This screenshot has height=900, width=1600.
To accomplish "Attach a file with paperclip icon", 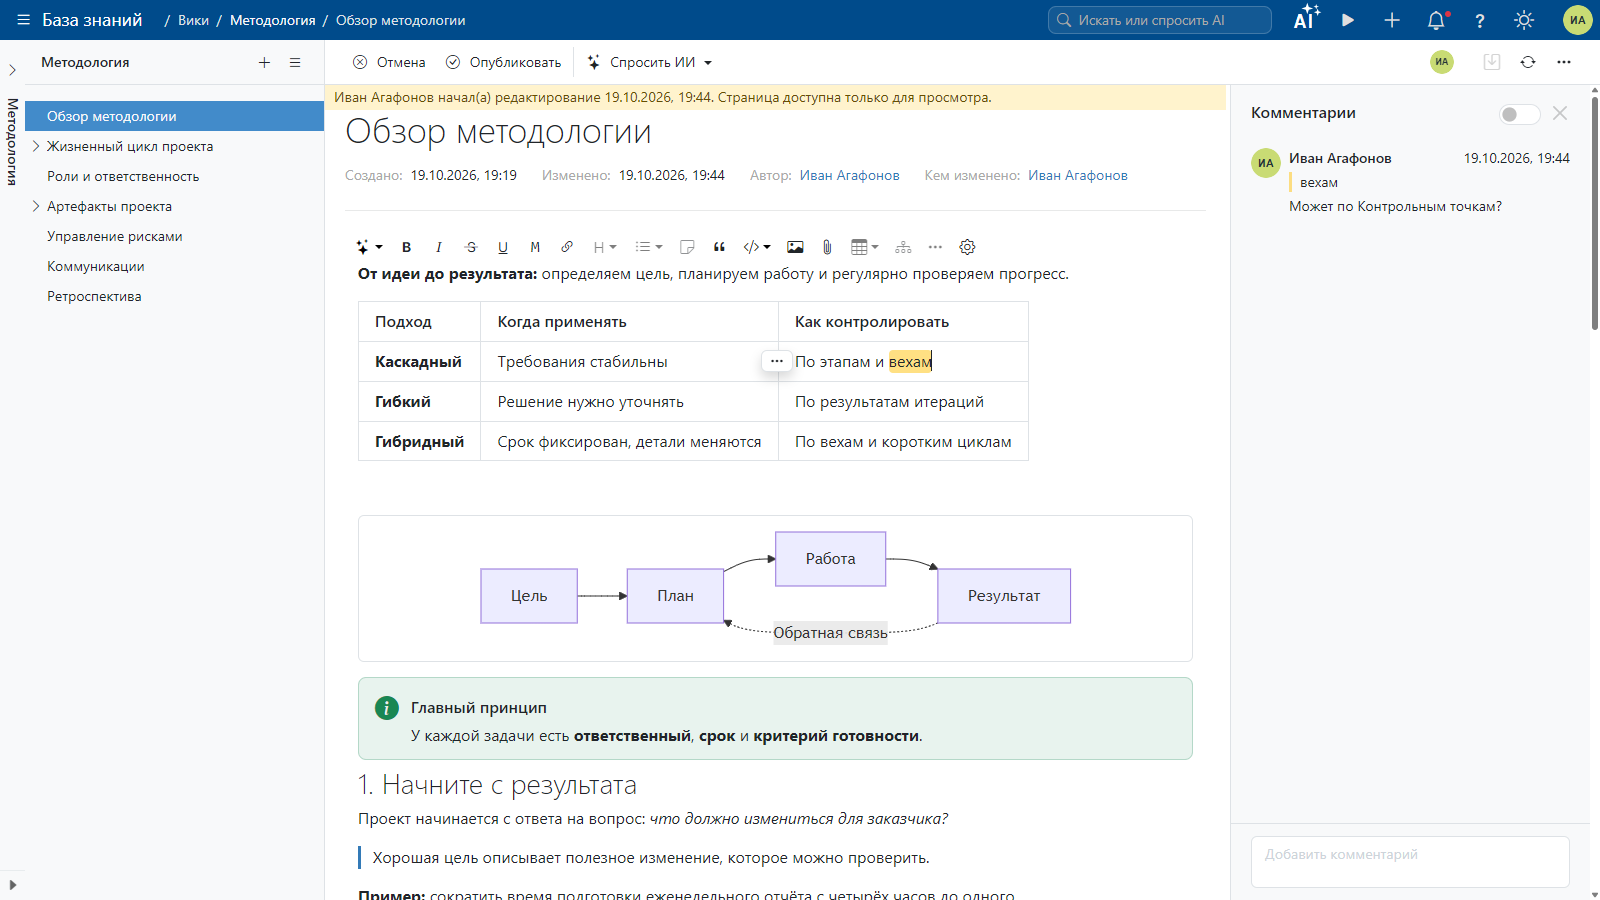I will (x=827, y=247).
